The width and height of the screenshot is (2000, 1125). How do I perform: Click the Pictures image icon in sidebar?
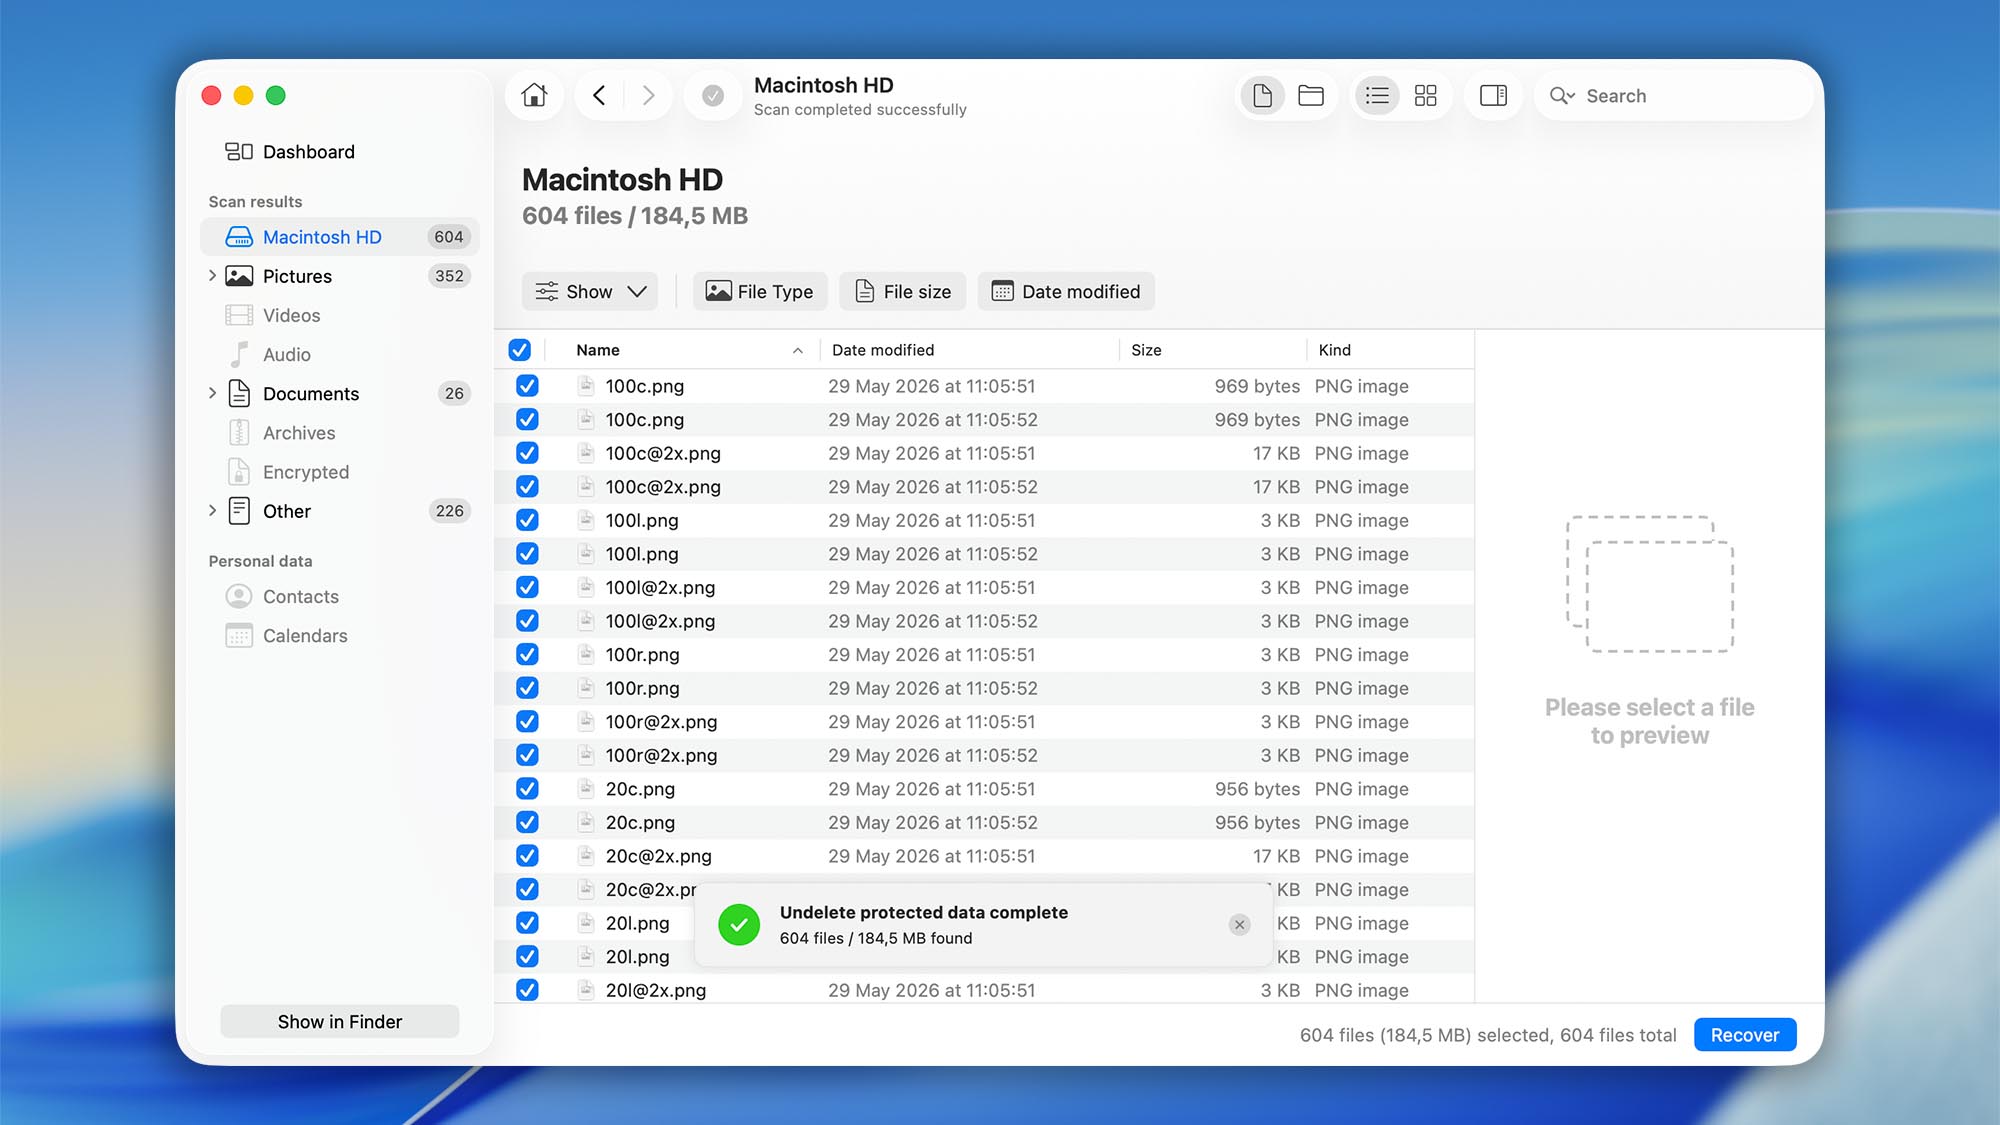239,276
